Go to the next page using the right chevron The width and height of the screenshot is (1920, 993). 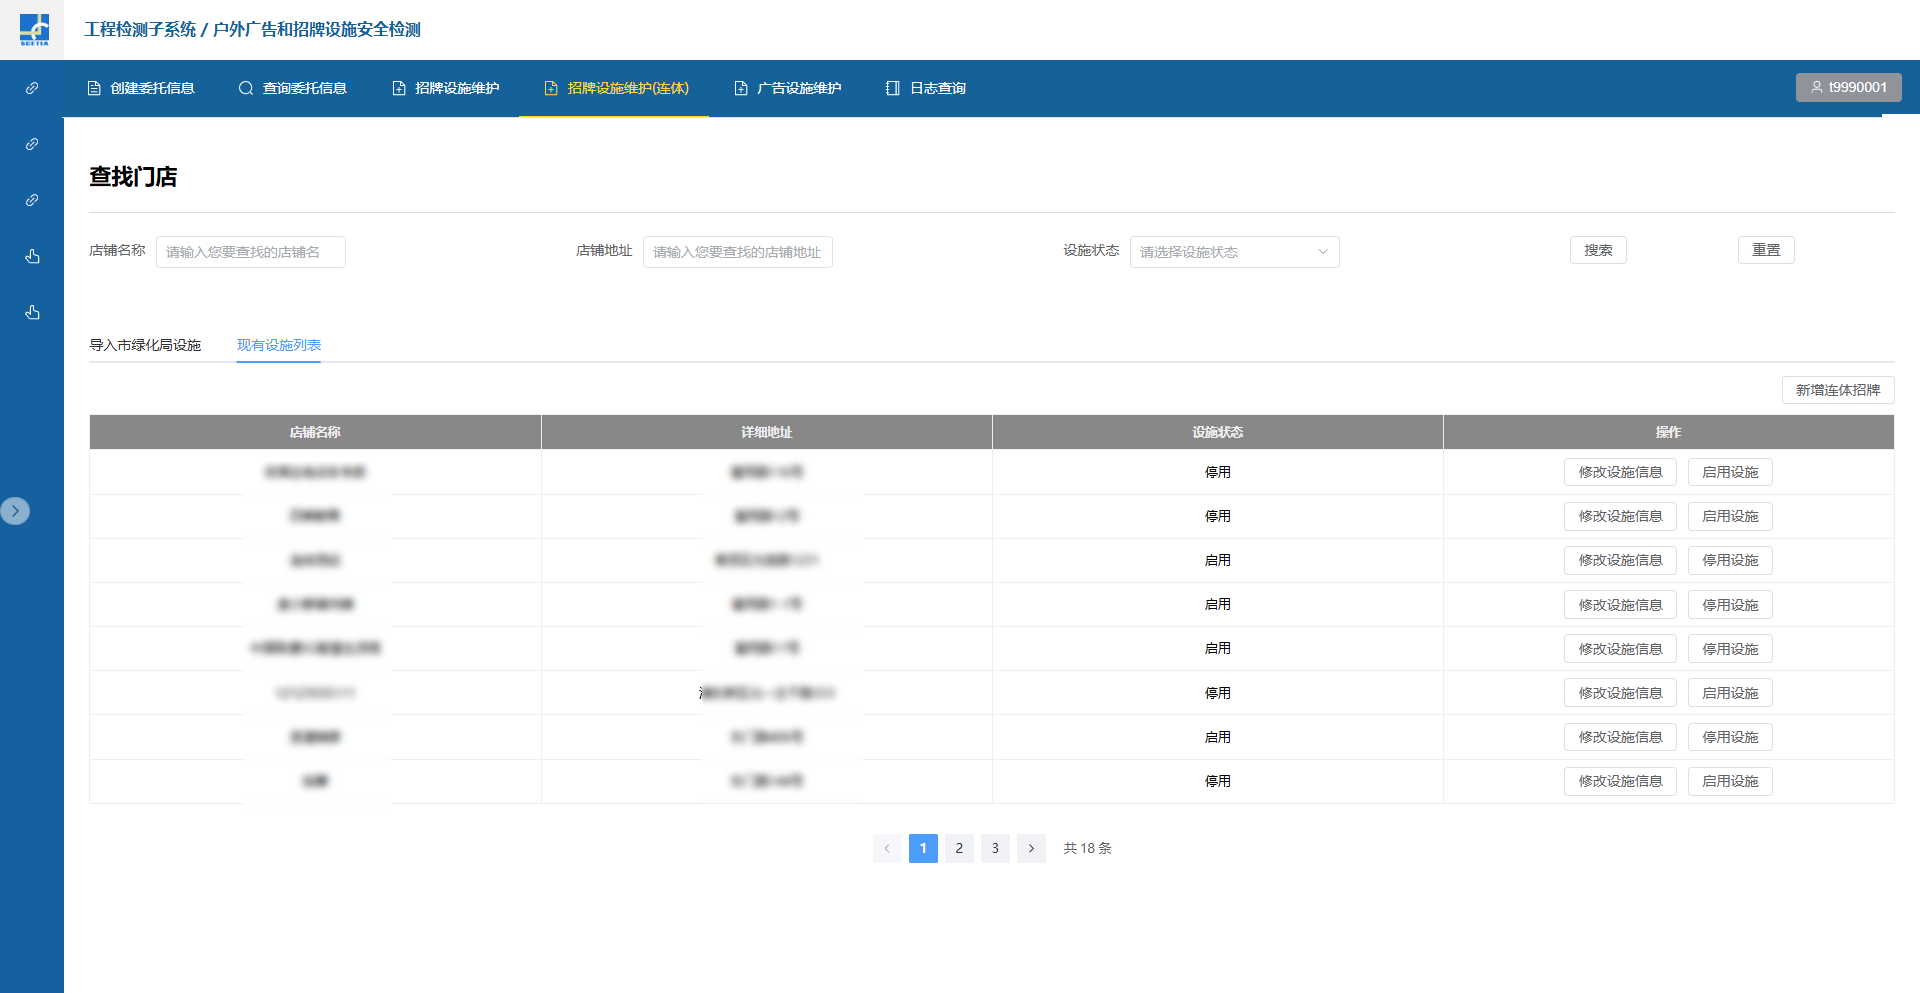click(1031, 848)
